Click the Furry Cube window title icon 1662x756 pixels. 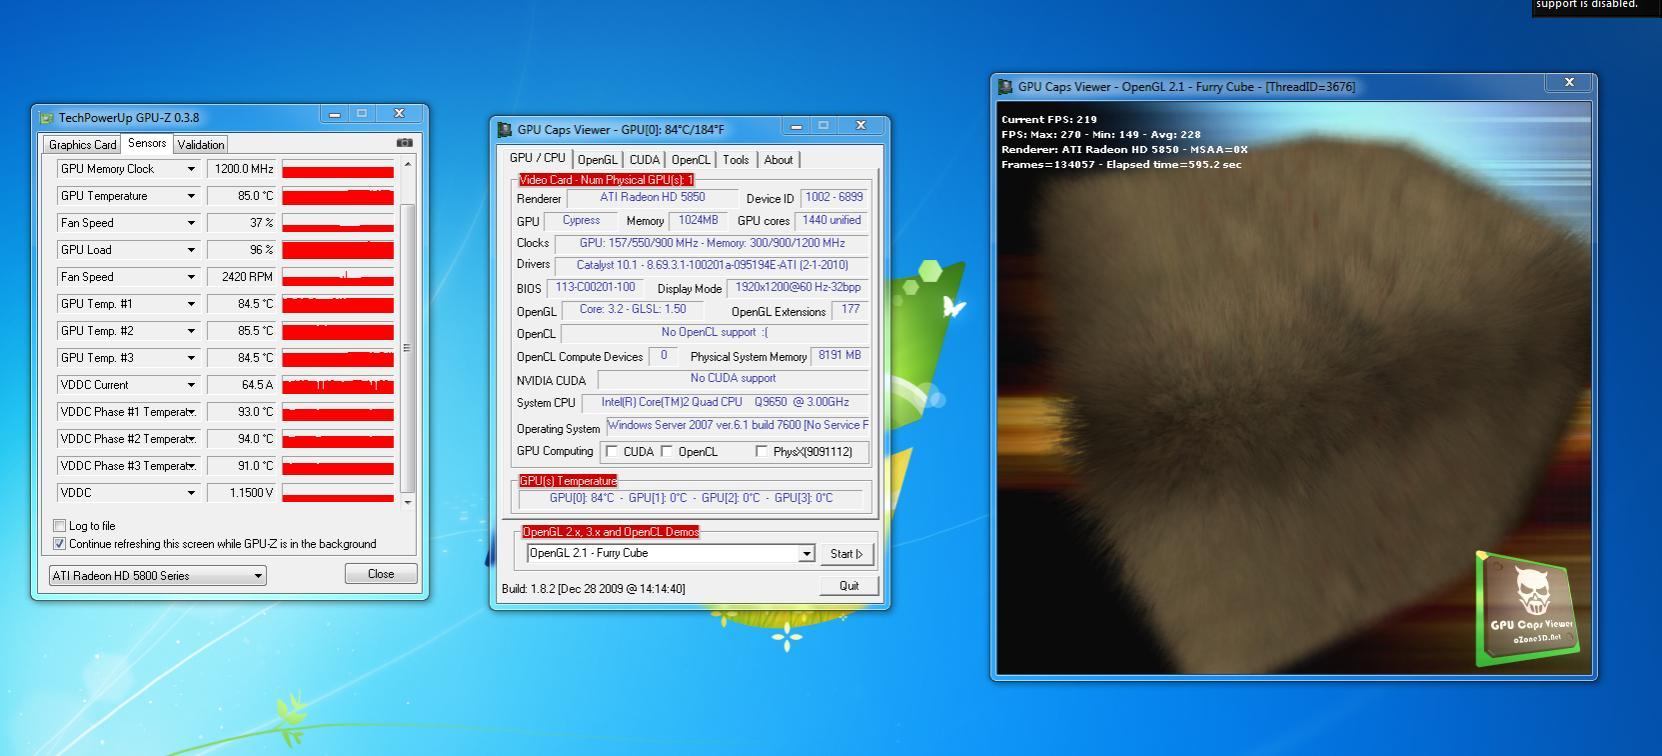tap(1006, 87)
